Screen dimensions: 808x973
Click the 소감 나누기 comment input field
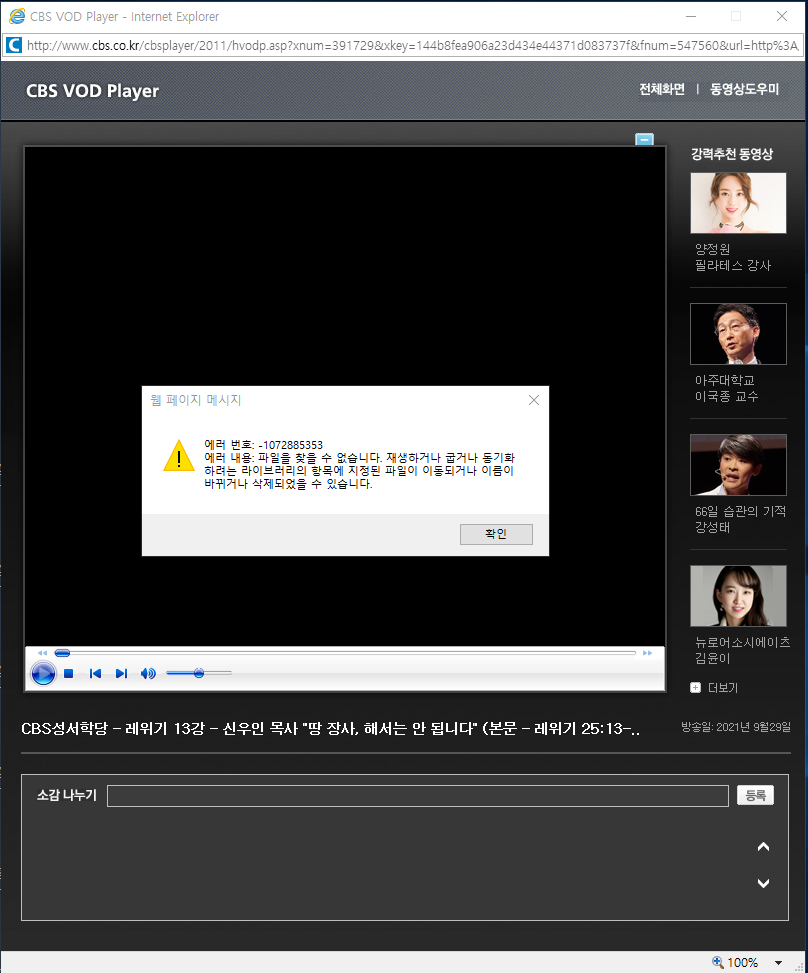417,796
